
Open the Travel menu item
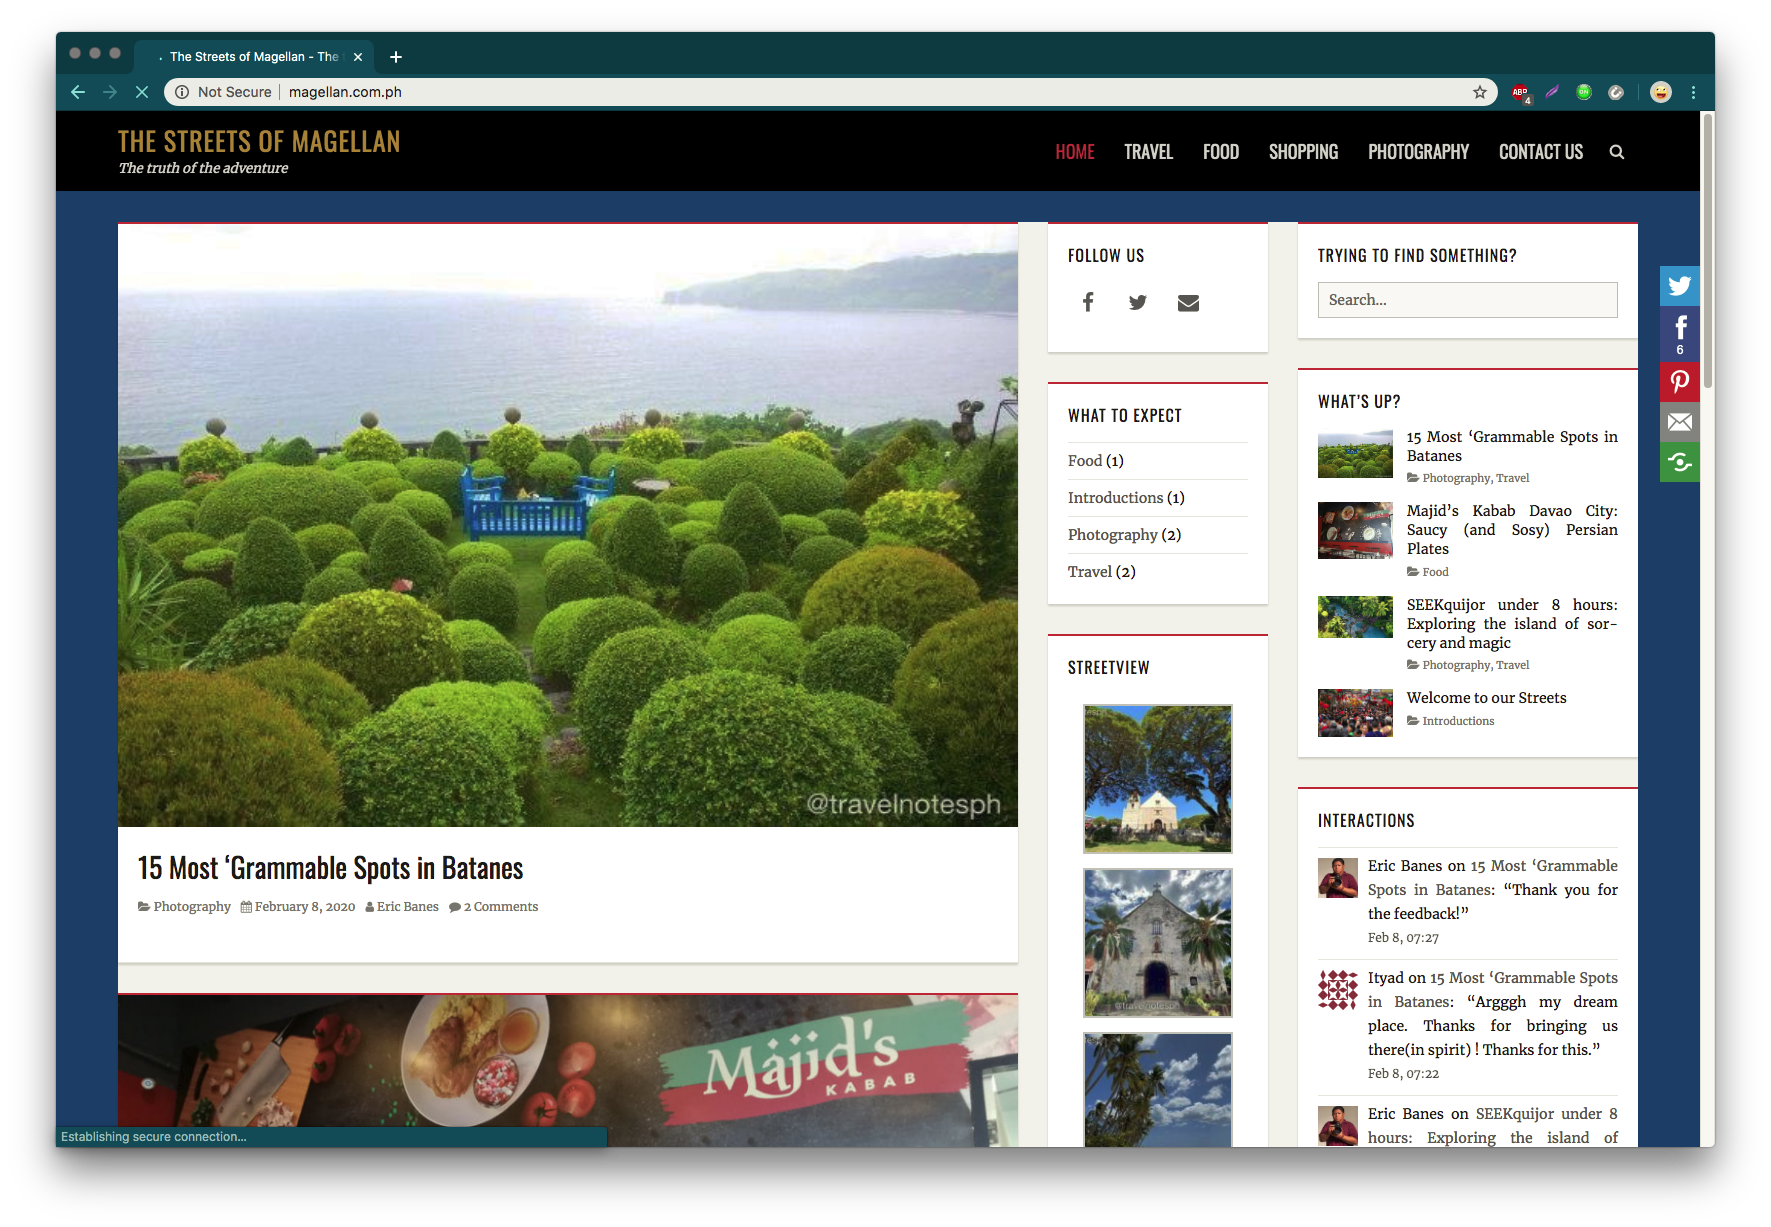click(1148, 152)
